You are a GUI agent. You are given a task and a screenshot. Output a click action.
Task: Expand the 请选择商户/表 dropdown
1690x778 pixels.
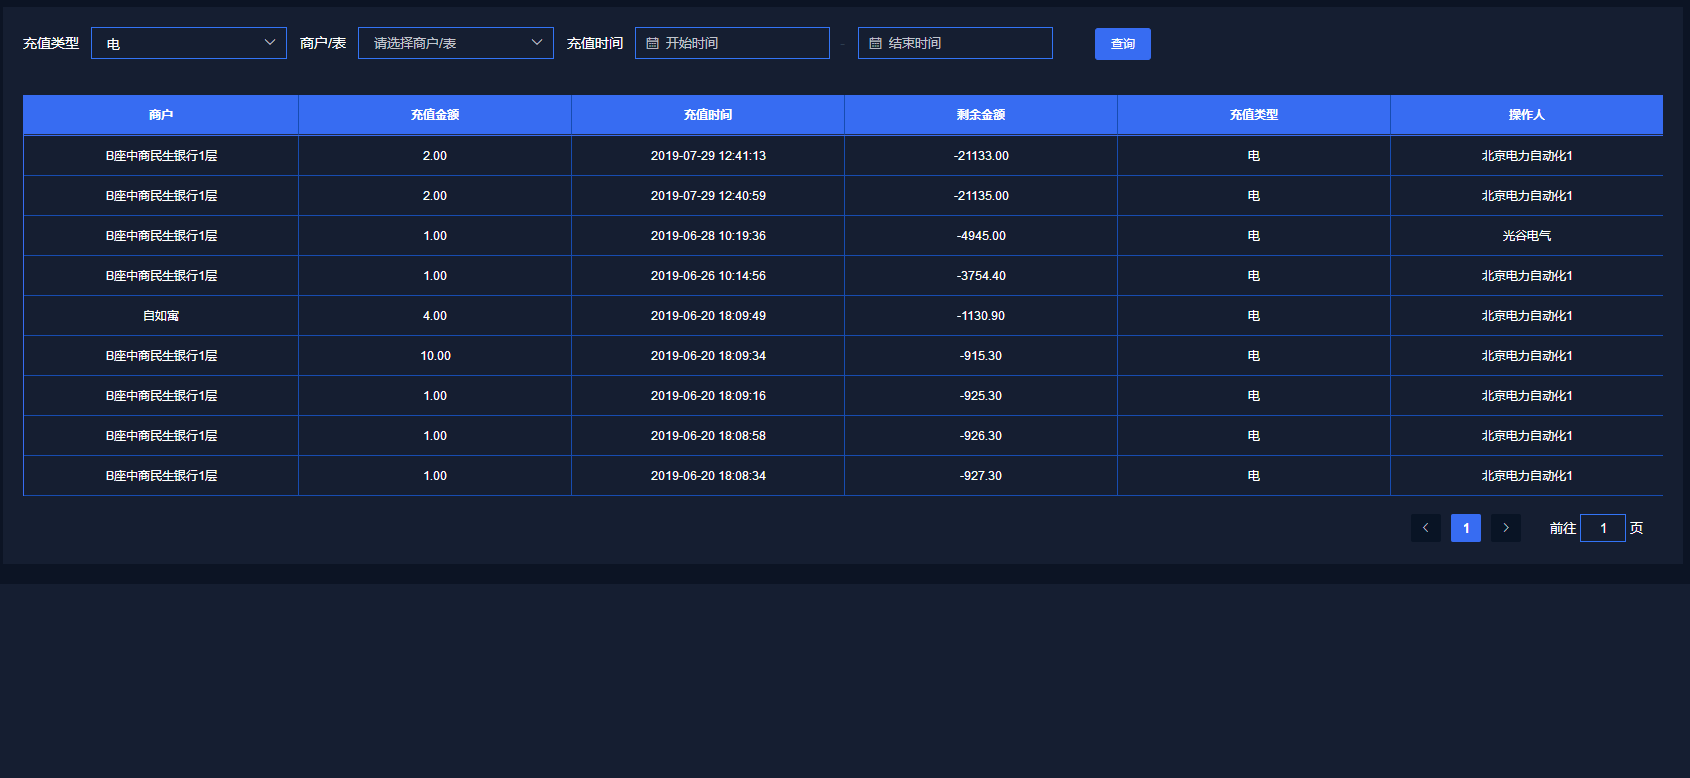click(455, 43)
